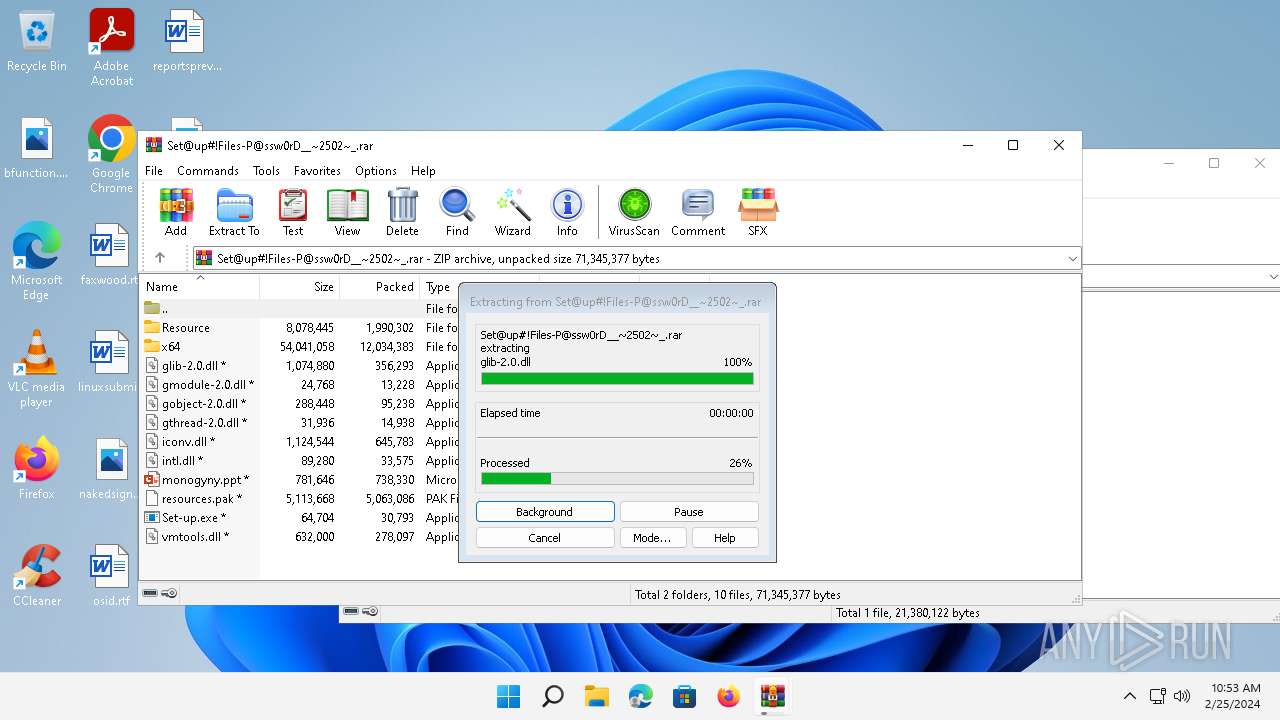Open the Help menu
The width and height of the screenshot is (1280, 720).
(x=423, y=171)
